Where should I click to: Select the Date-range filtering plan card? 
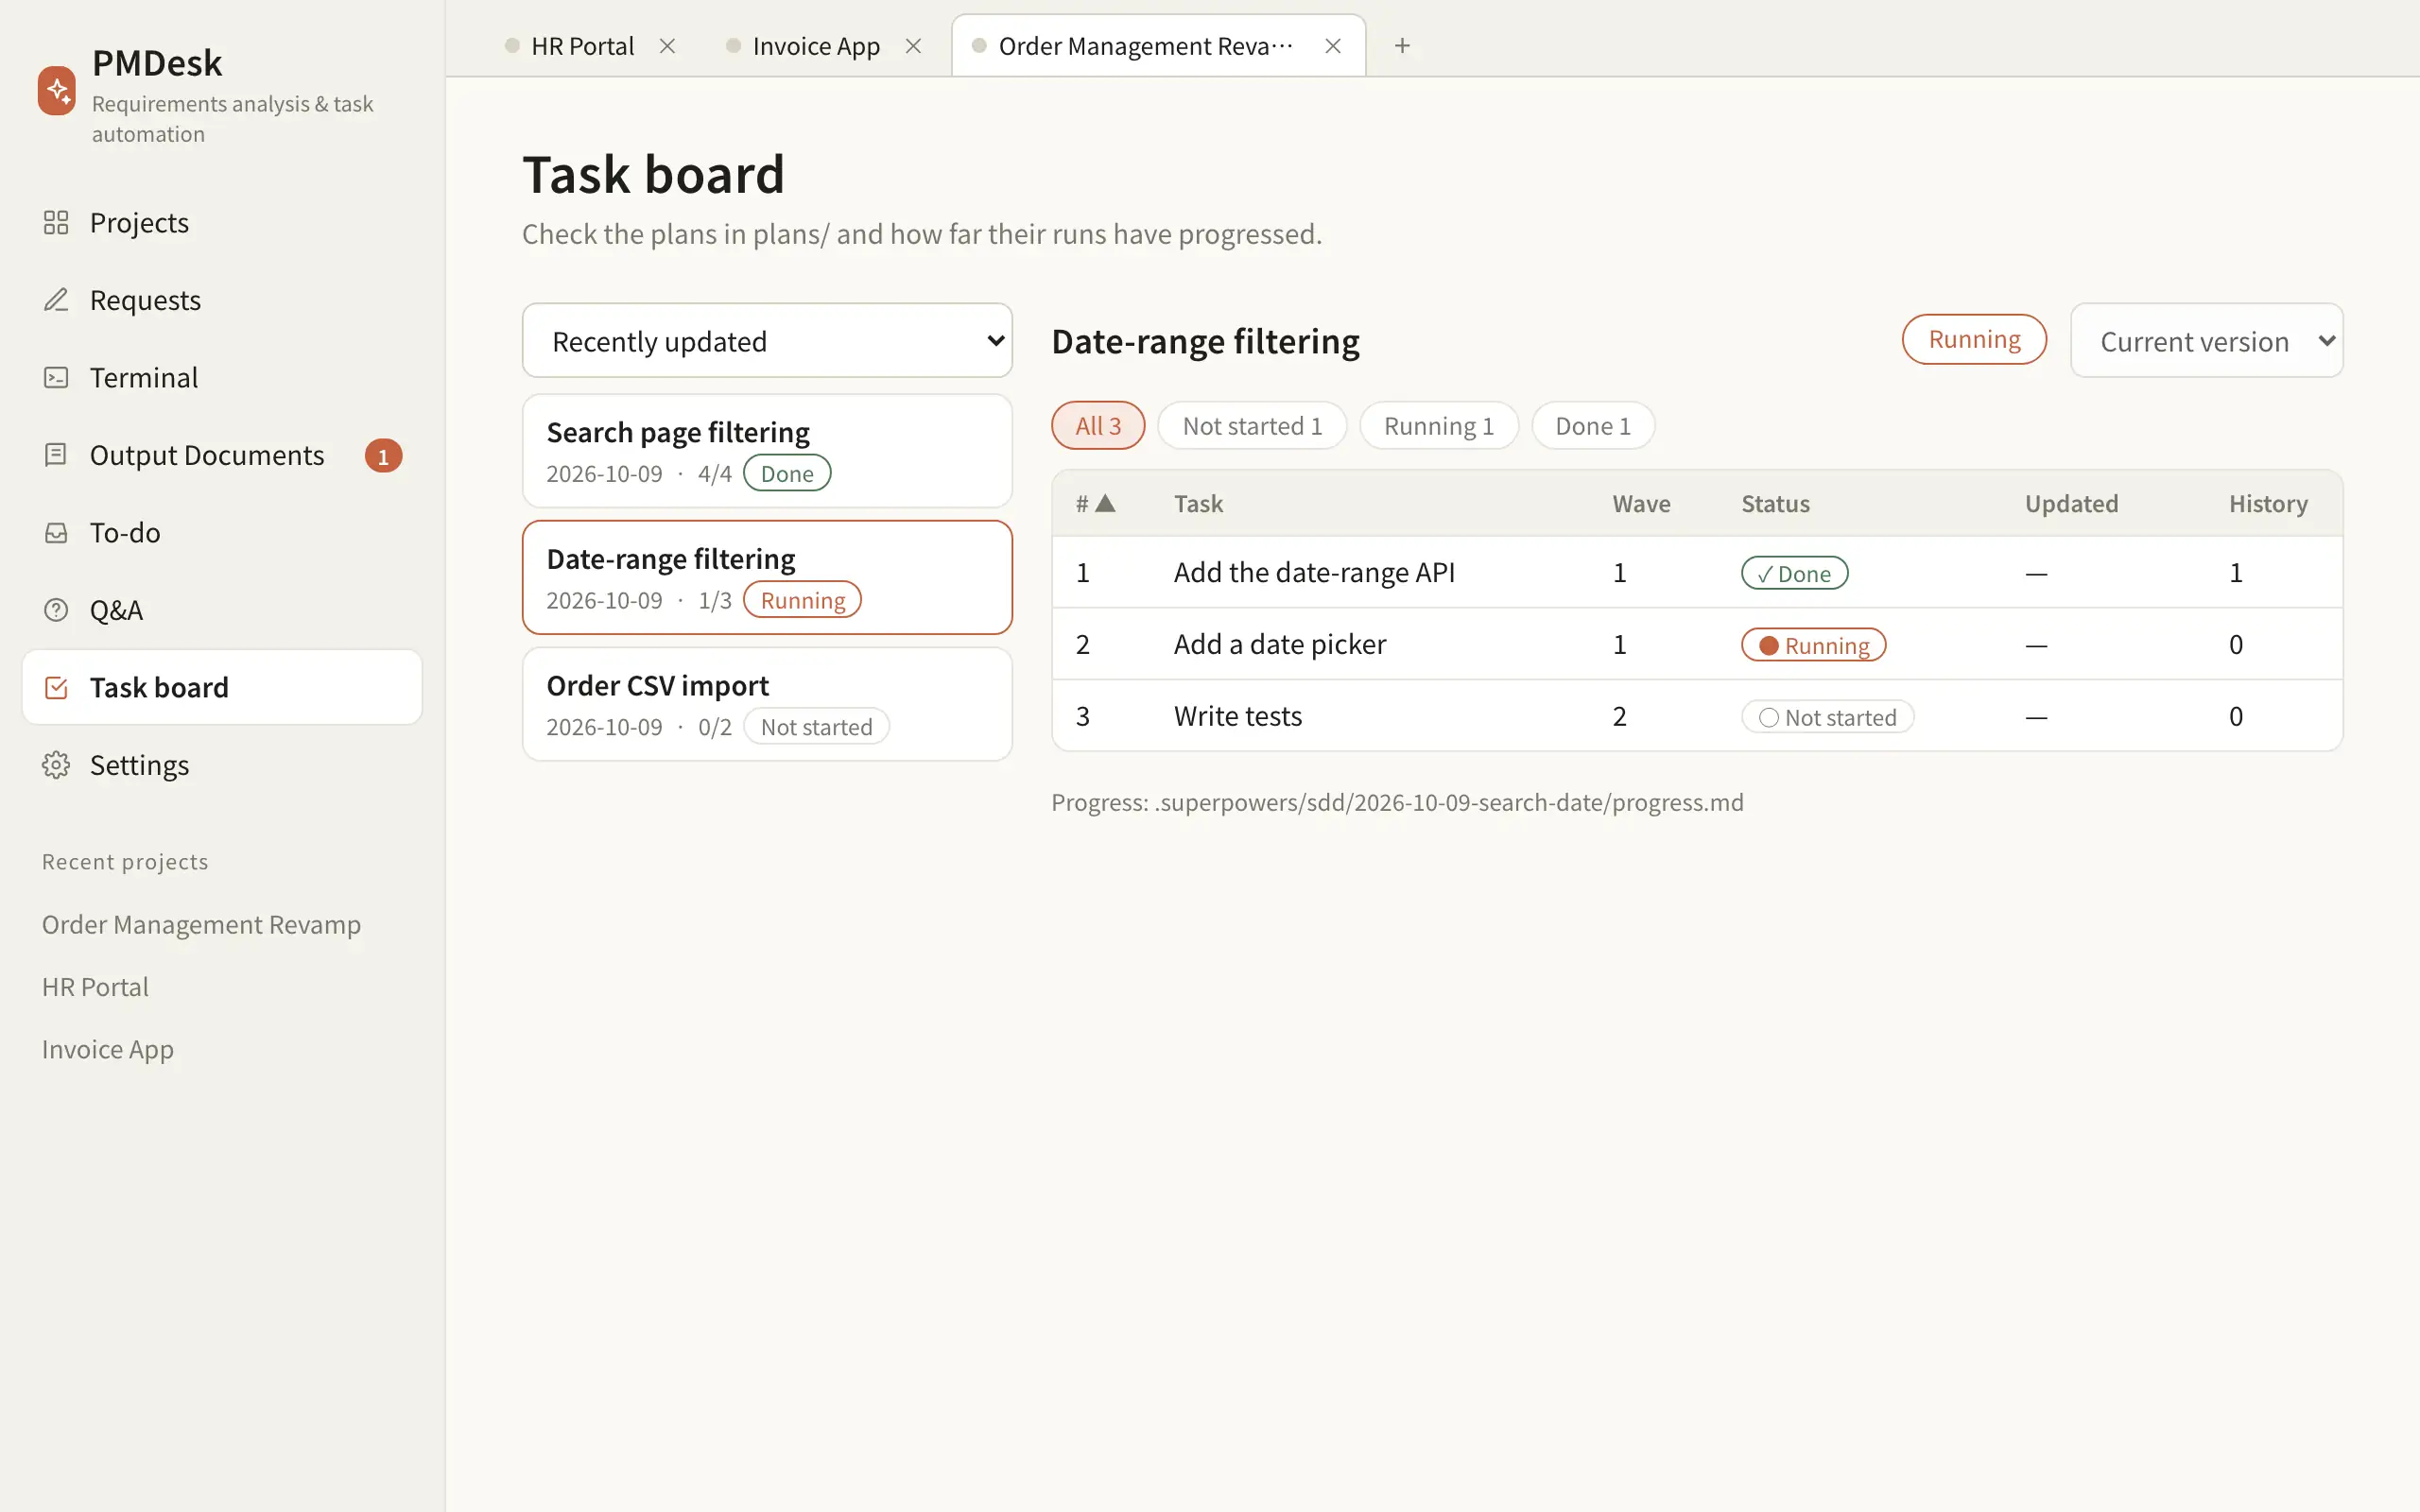tap(767, 577)
